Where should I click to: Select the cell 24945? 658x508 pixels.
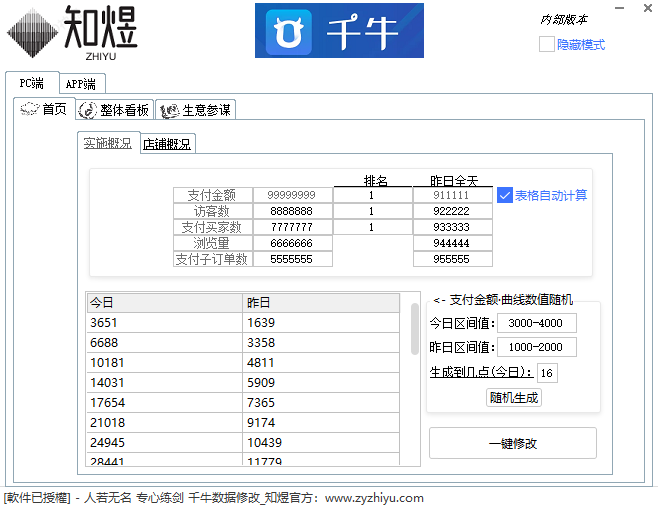[x=164, y=443]
